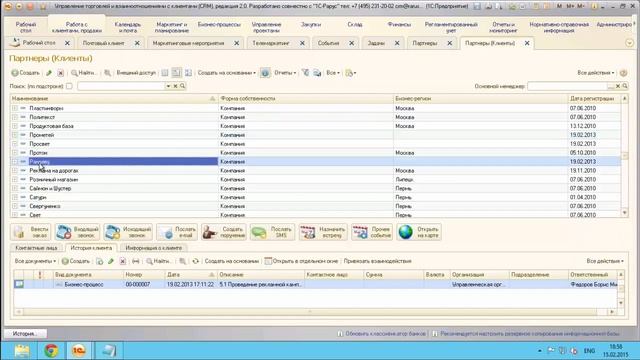Screen dimensions: 640x360
Task: Click the green pencil edit icon in partners toolbar
Action: [x=49, y=73]
